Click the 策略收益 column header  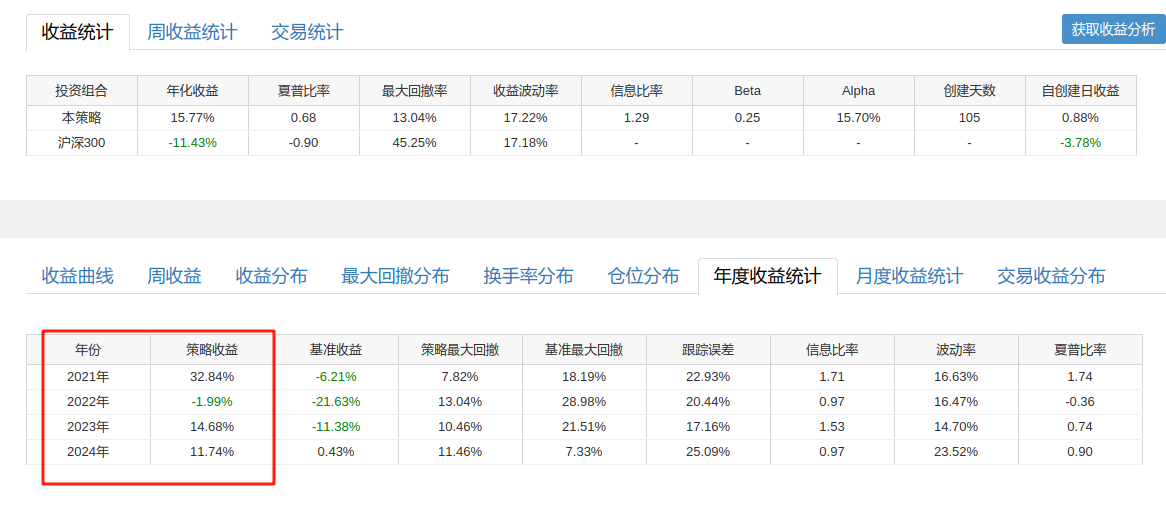tap(212, 350)
